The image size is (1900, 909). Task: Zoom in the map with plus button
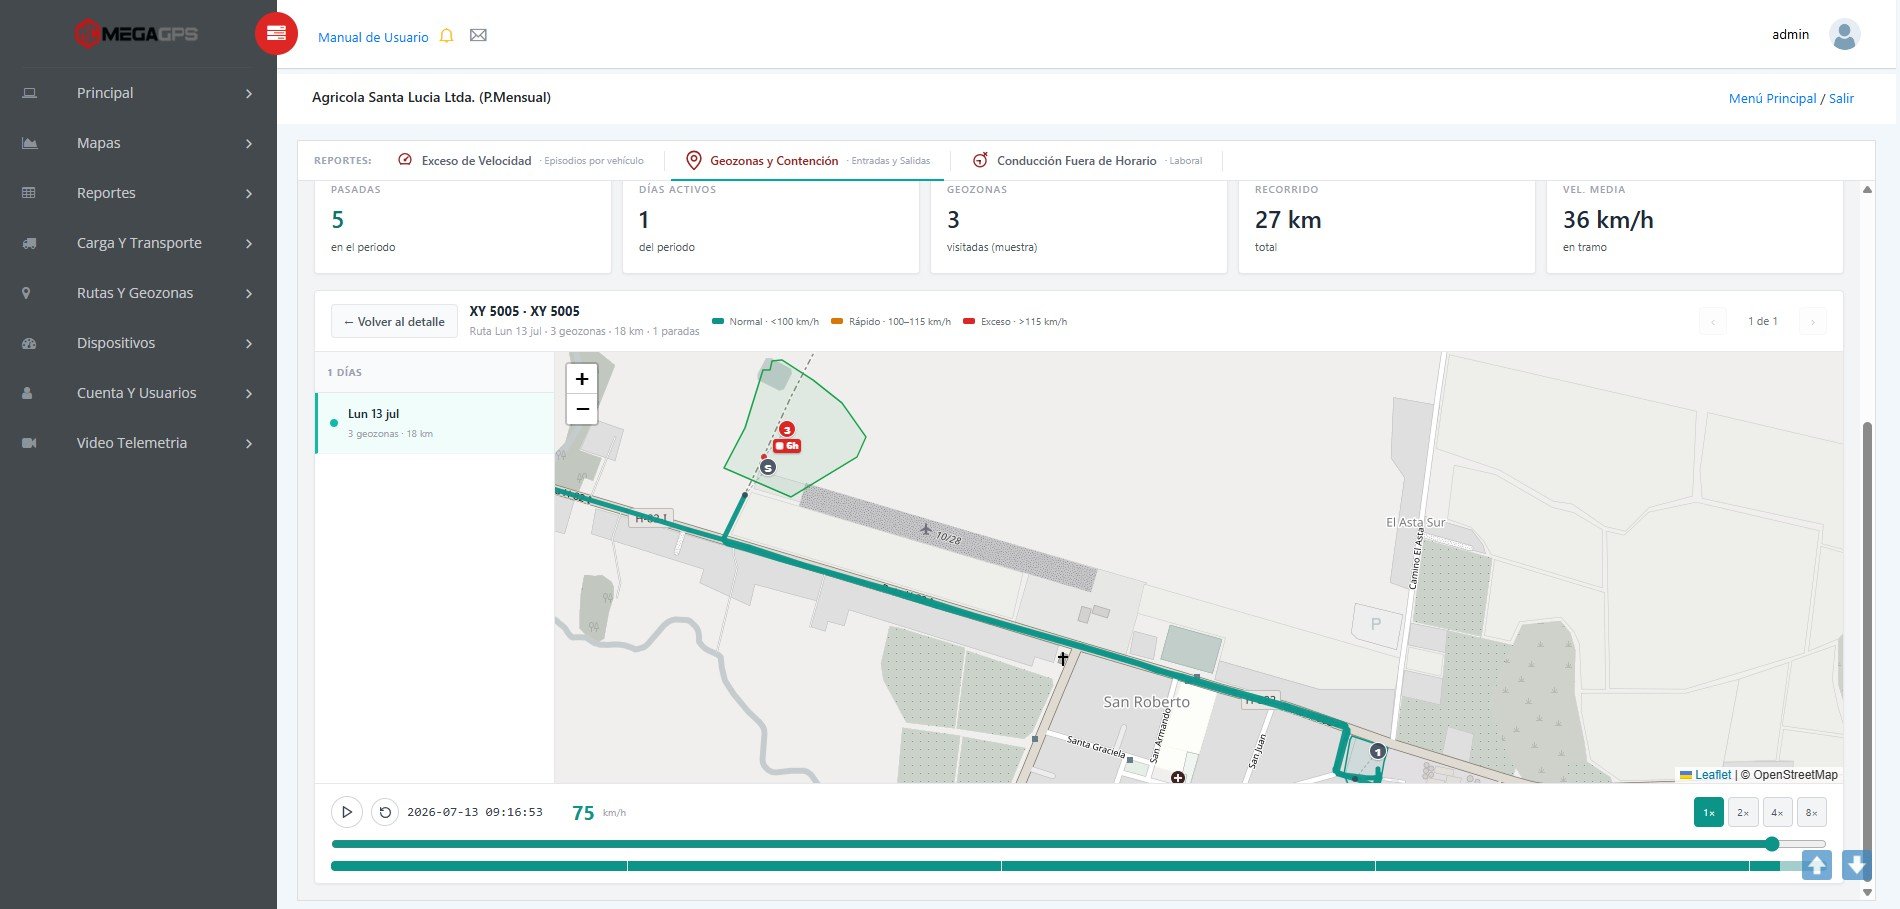[582, 379]
